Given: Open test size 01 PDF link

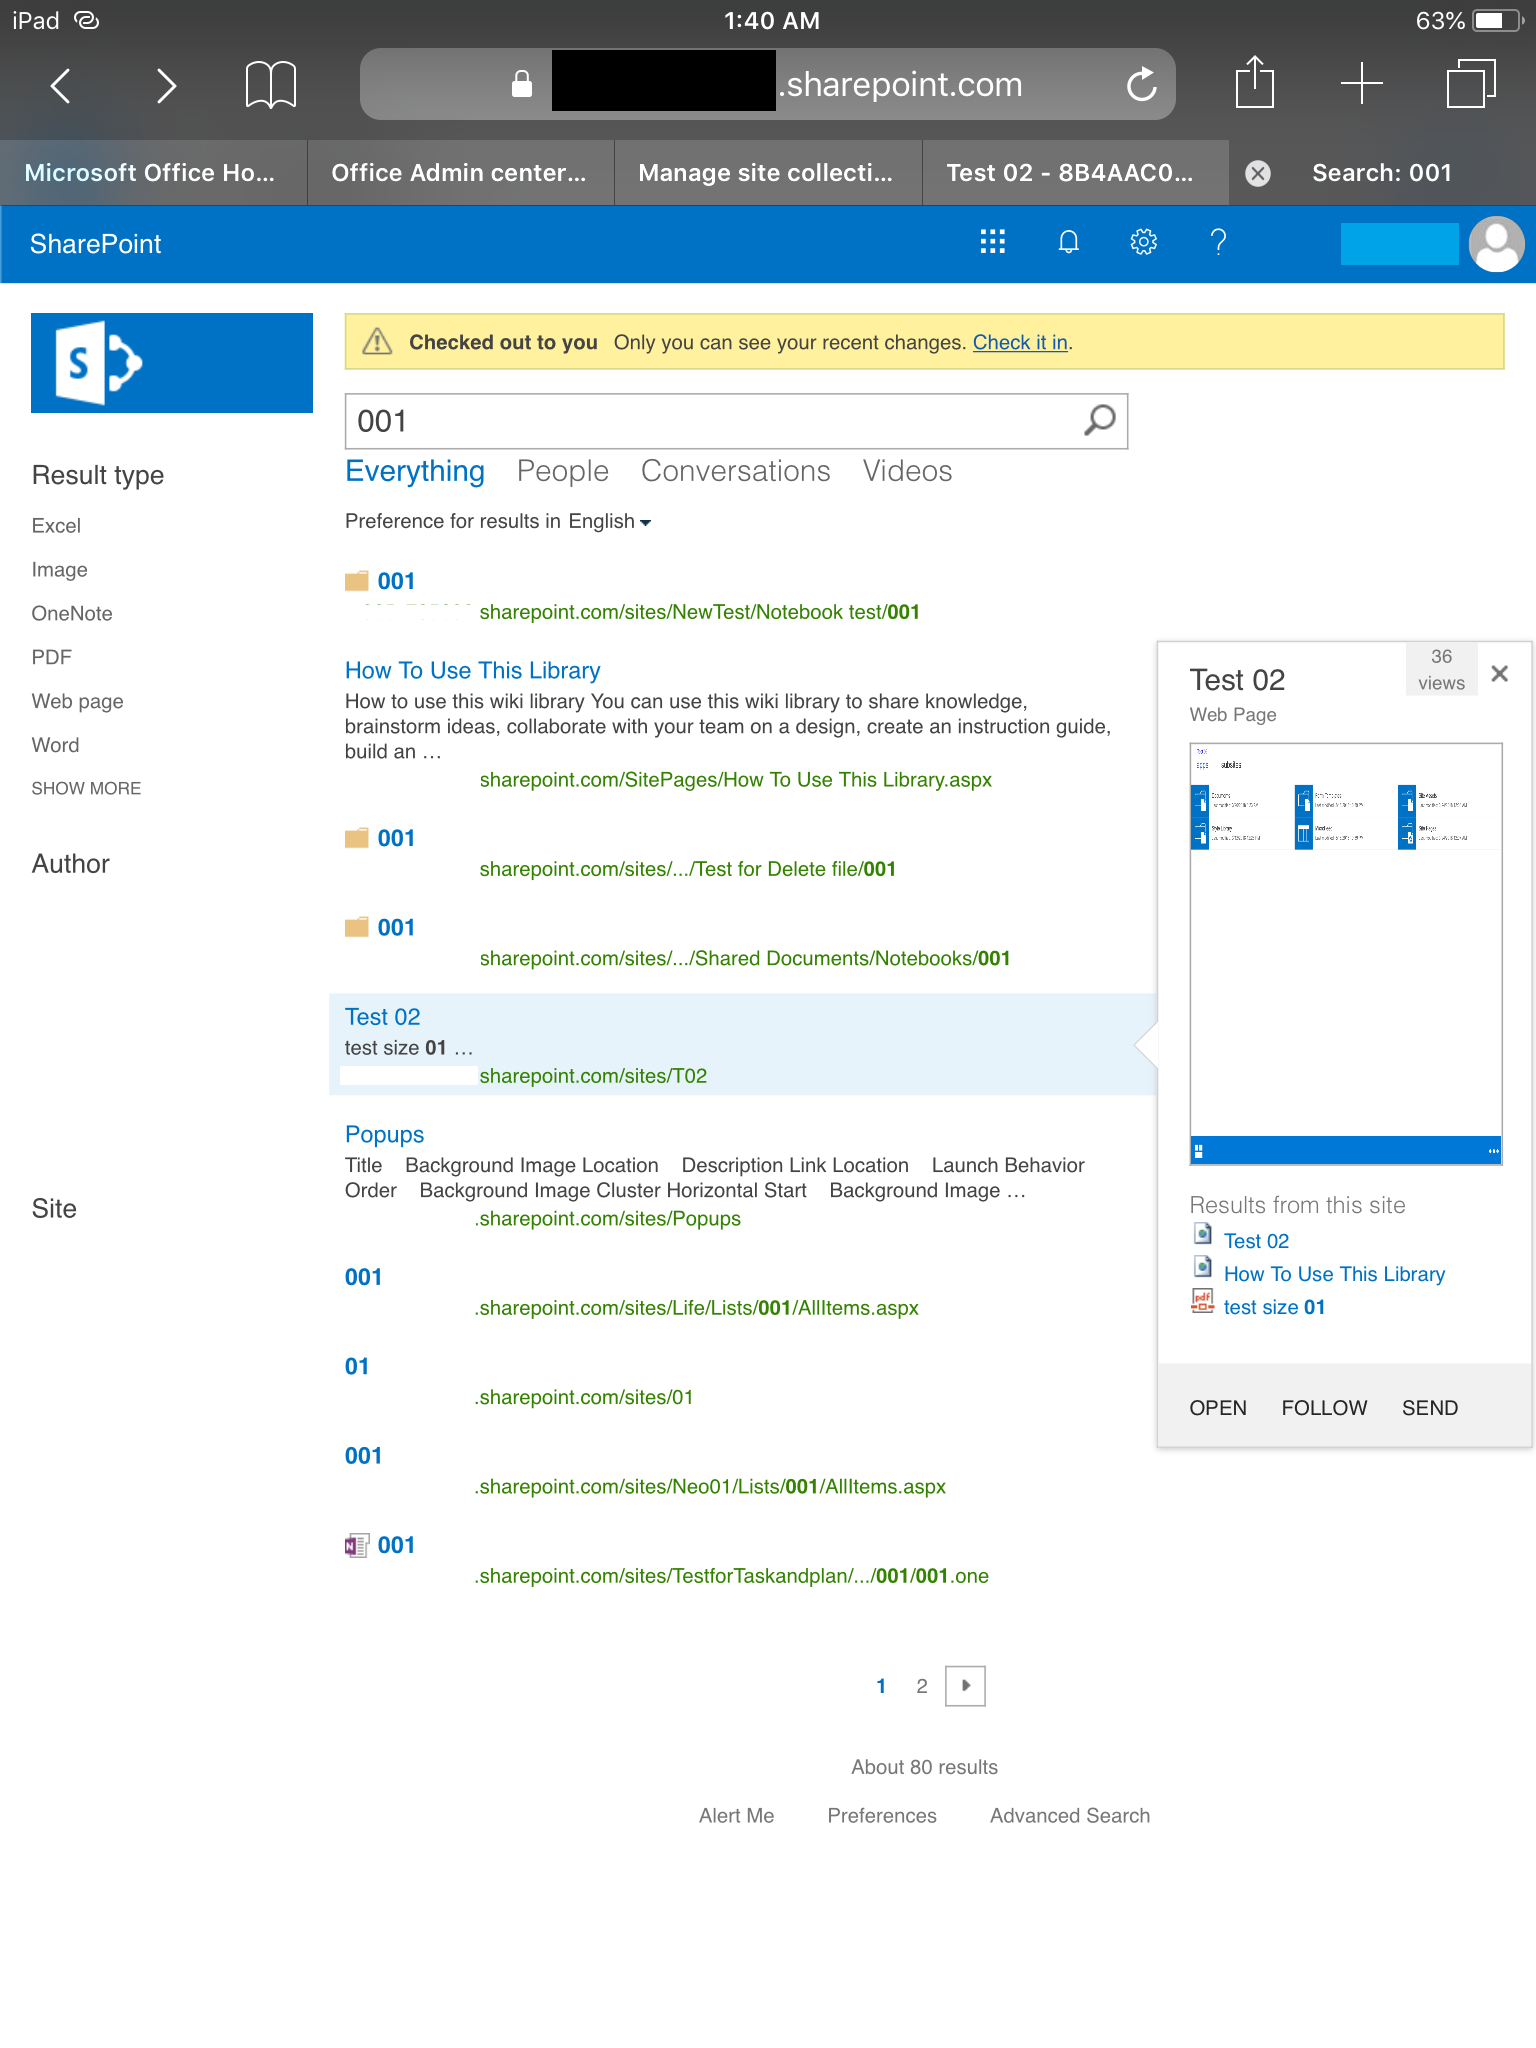Looking at the screenshot, I should 1274,1307.
